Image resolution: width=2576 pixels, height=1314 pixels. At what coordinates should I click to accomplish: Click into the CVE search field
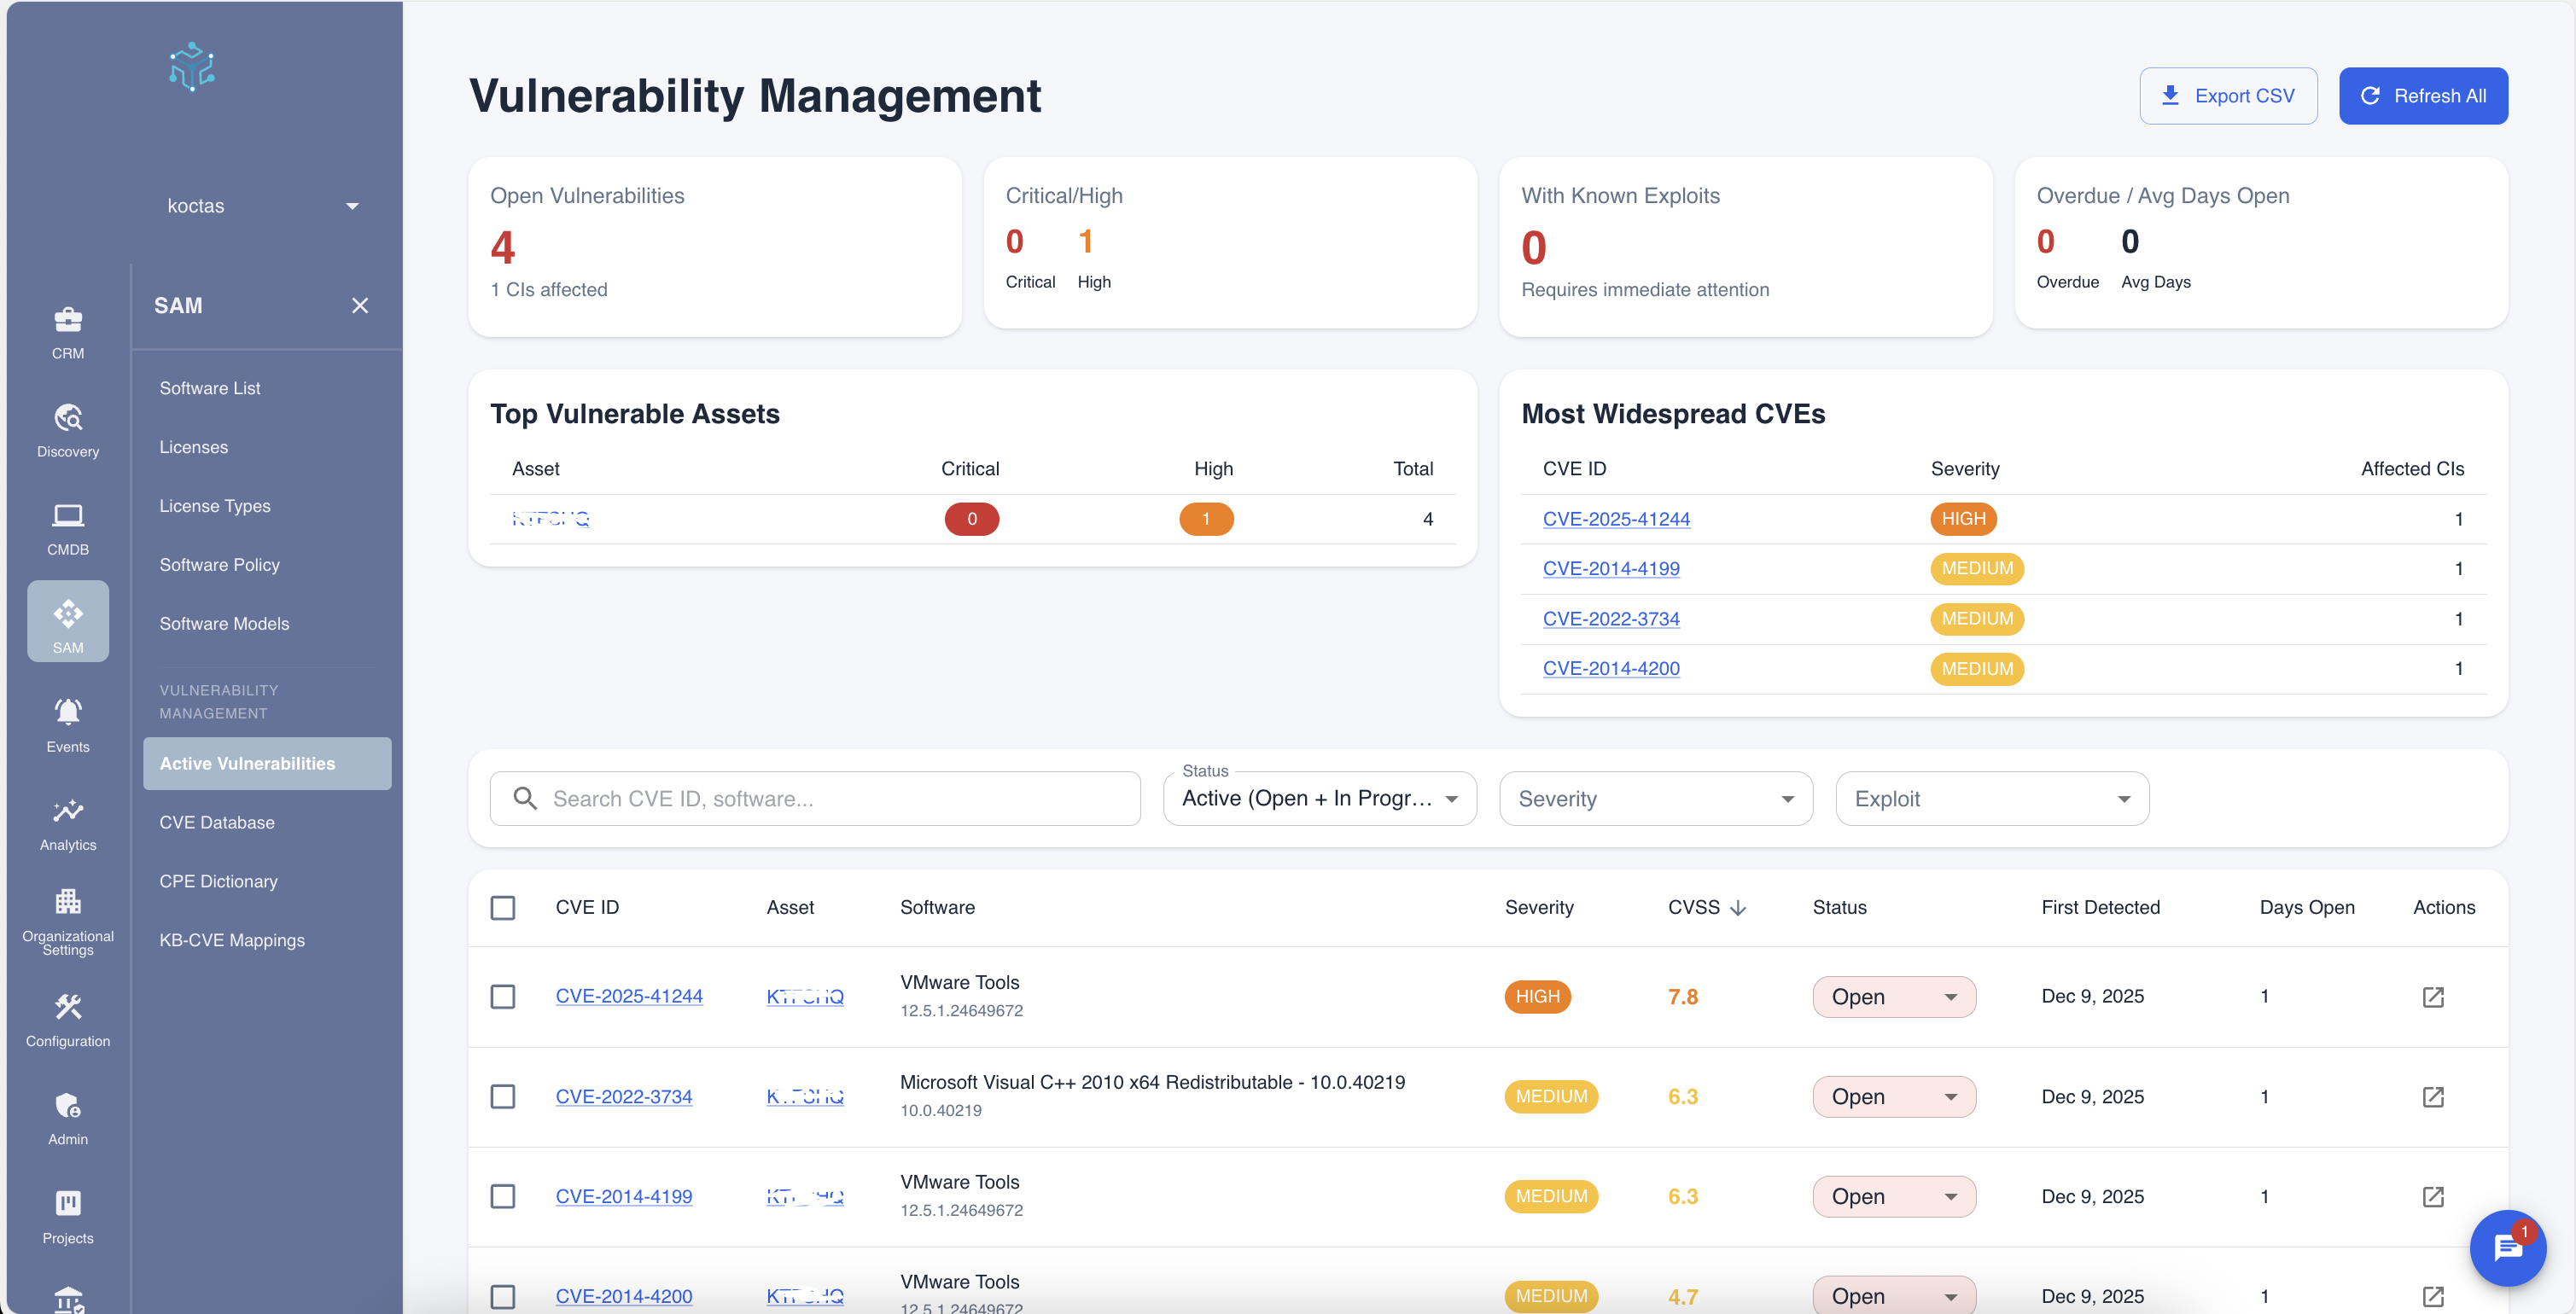tap(815, 798)
